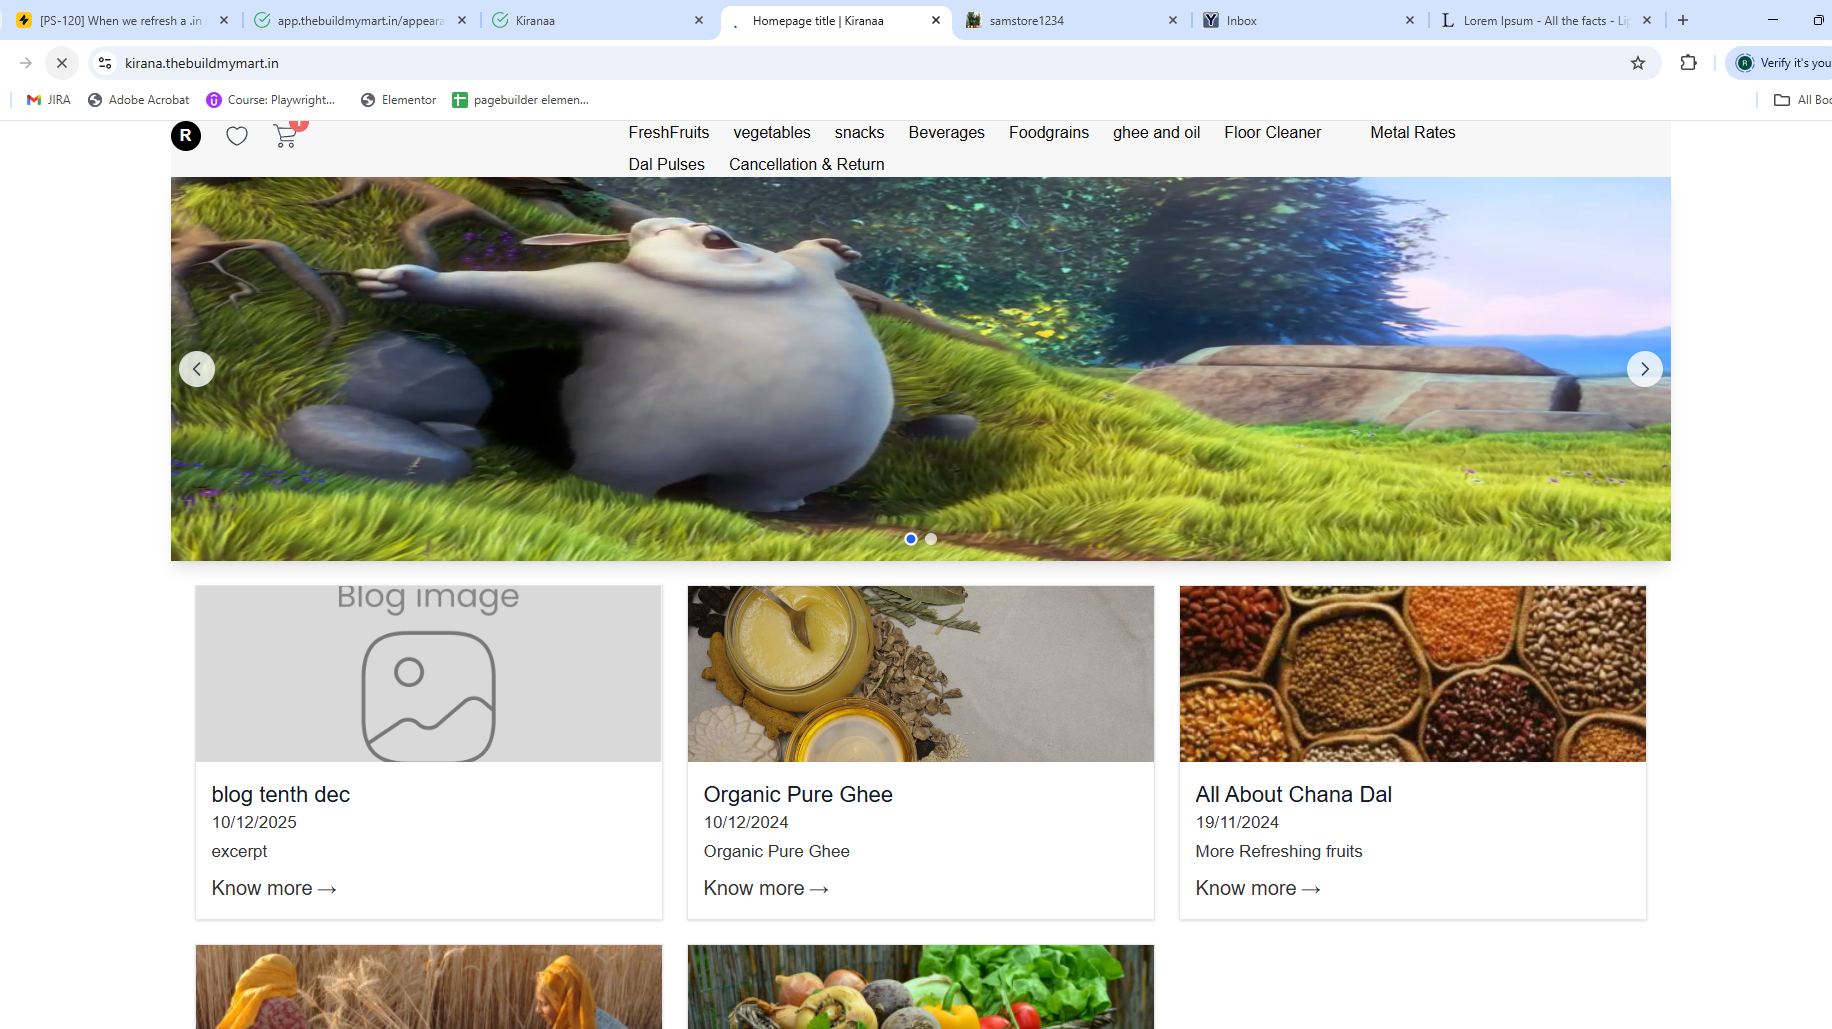Open the blog tenth dec title

coord(281,794)
